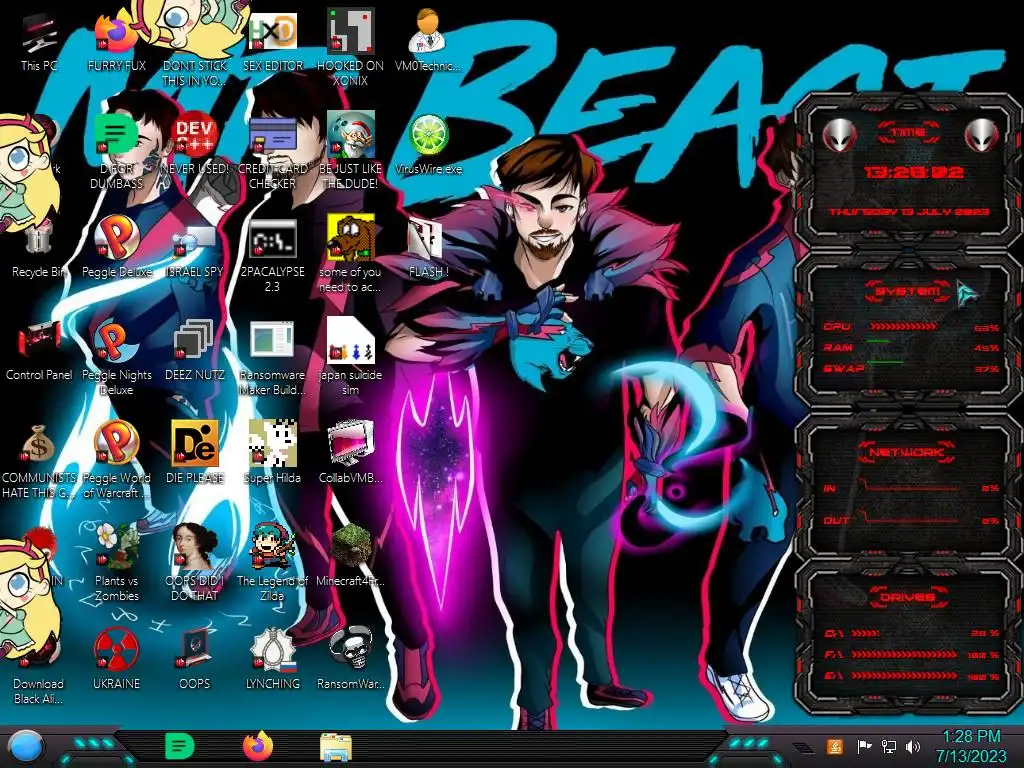Image resolution: width=1024 pixels, height=768 pixels.
Task: Click the widget date text THURSDAY 13 JULY 2023
Action: coord(909,212)
